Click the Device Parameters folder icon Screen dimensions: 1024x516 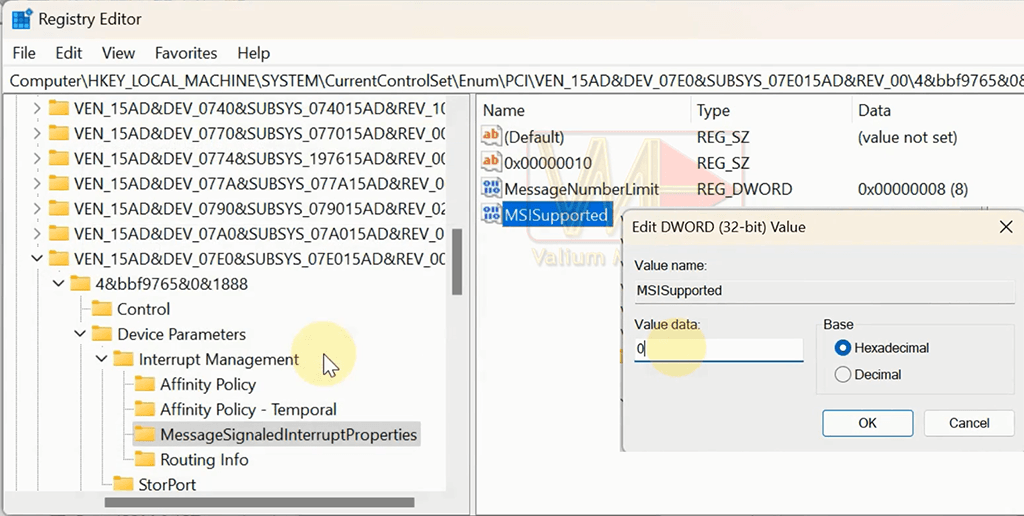102,334
